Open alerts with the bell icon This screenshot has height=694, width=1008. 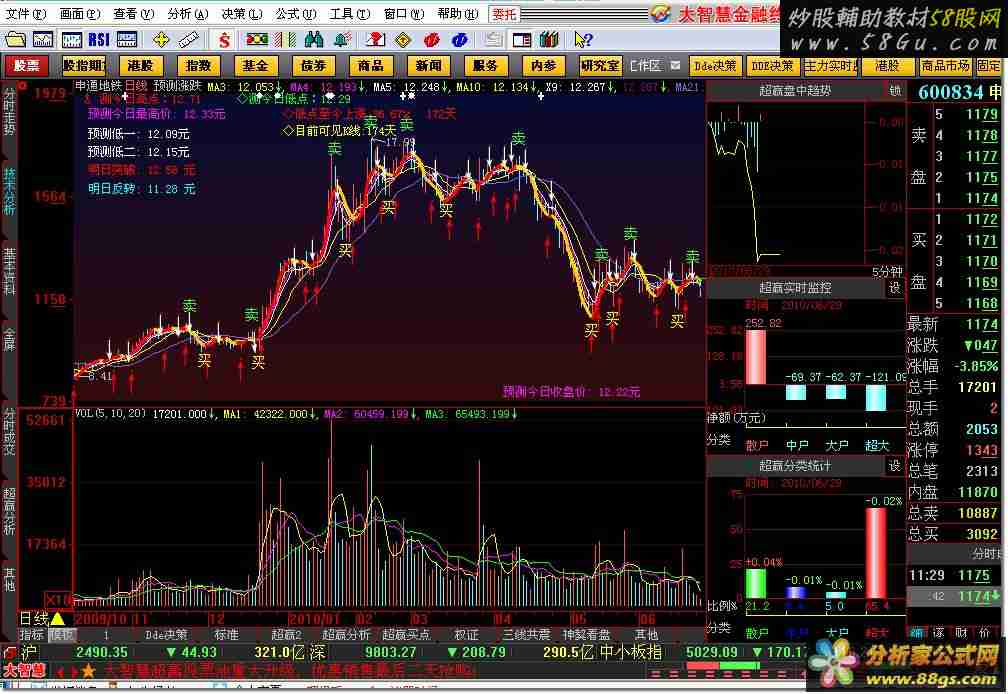pos(341,40)
